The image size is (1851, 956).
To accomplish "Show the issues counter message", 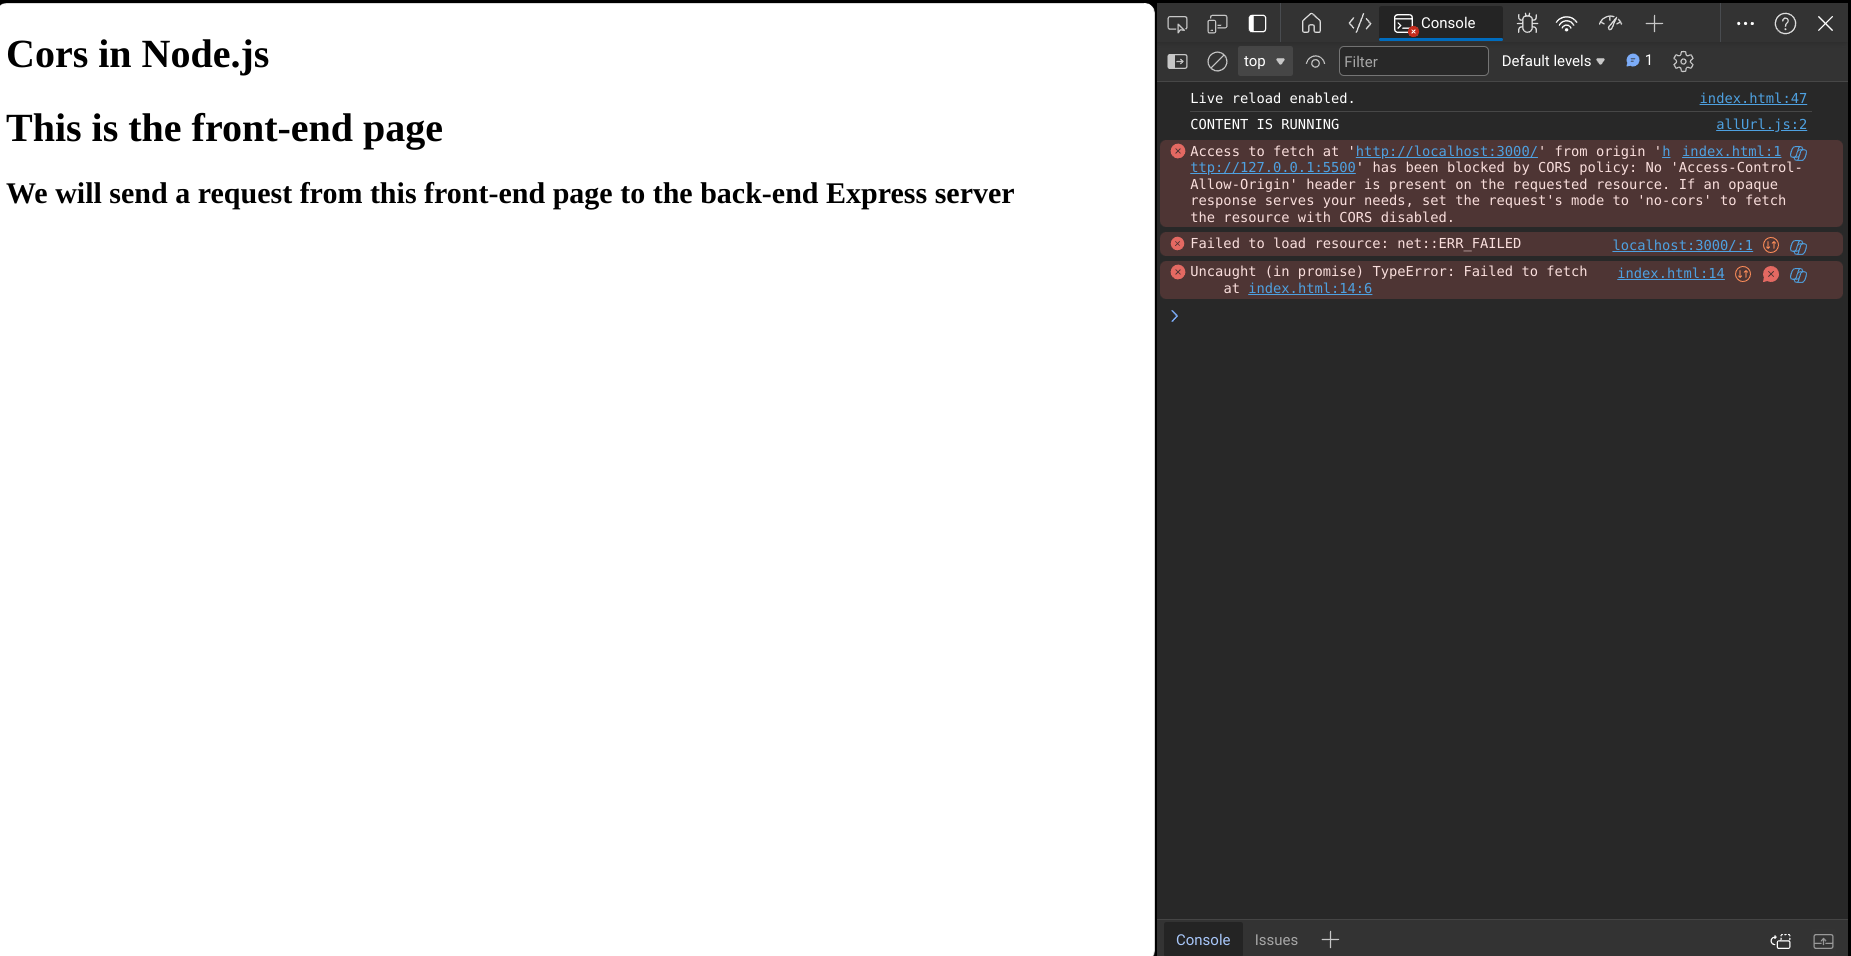I will [1638, 61].
